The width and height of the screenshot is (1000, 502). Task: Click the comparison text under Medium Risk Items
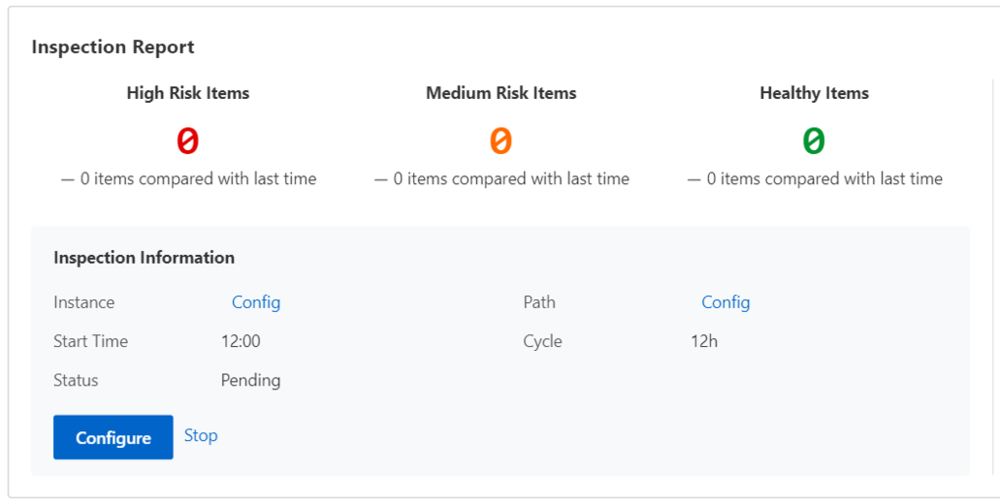click(x=501, y=179)
